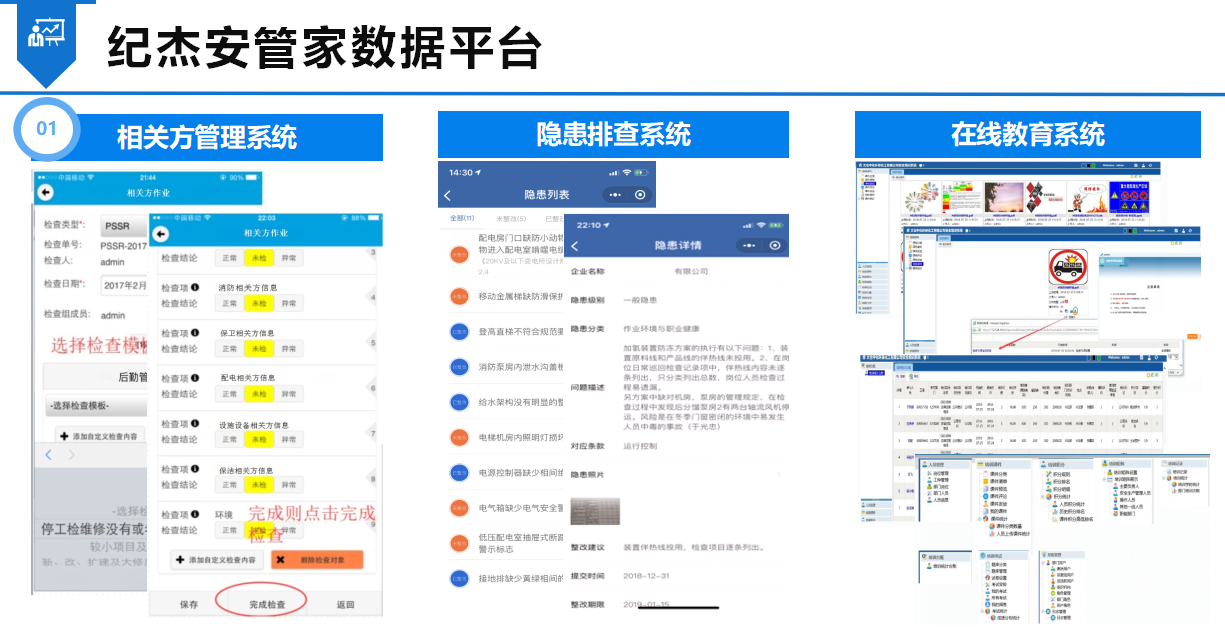The height and width of the screenshot is (627, 1225).
Task: Tap back arrow in front 相关方作业 screen (22:03)
Action: (161, 234)
